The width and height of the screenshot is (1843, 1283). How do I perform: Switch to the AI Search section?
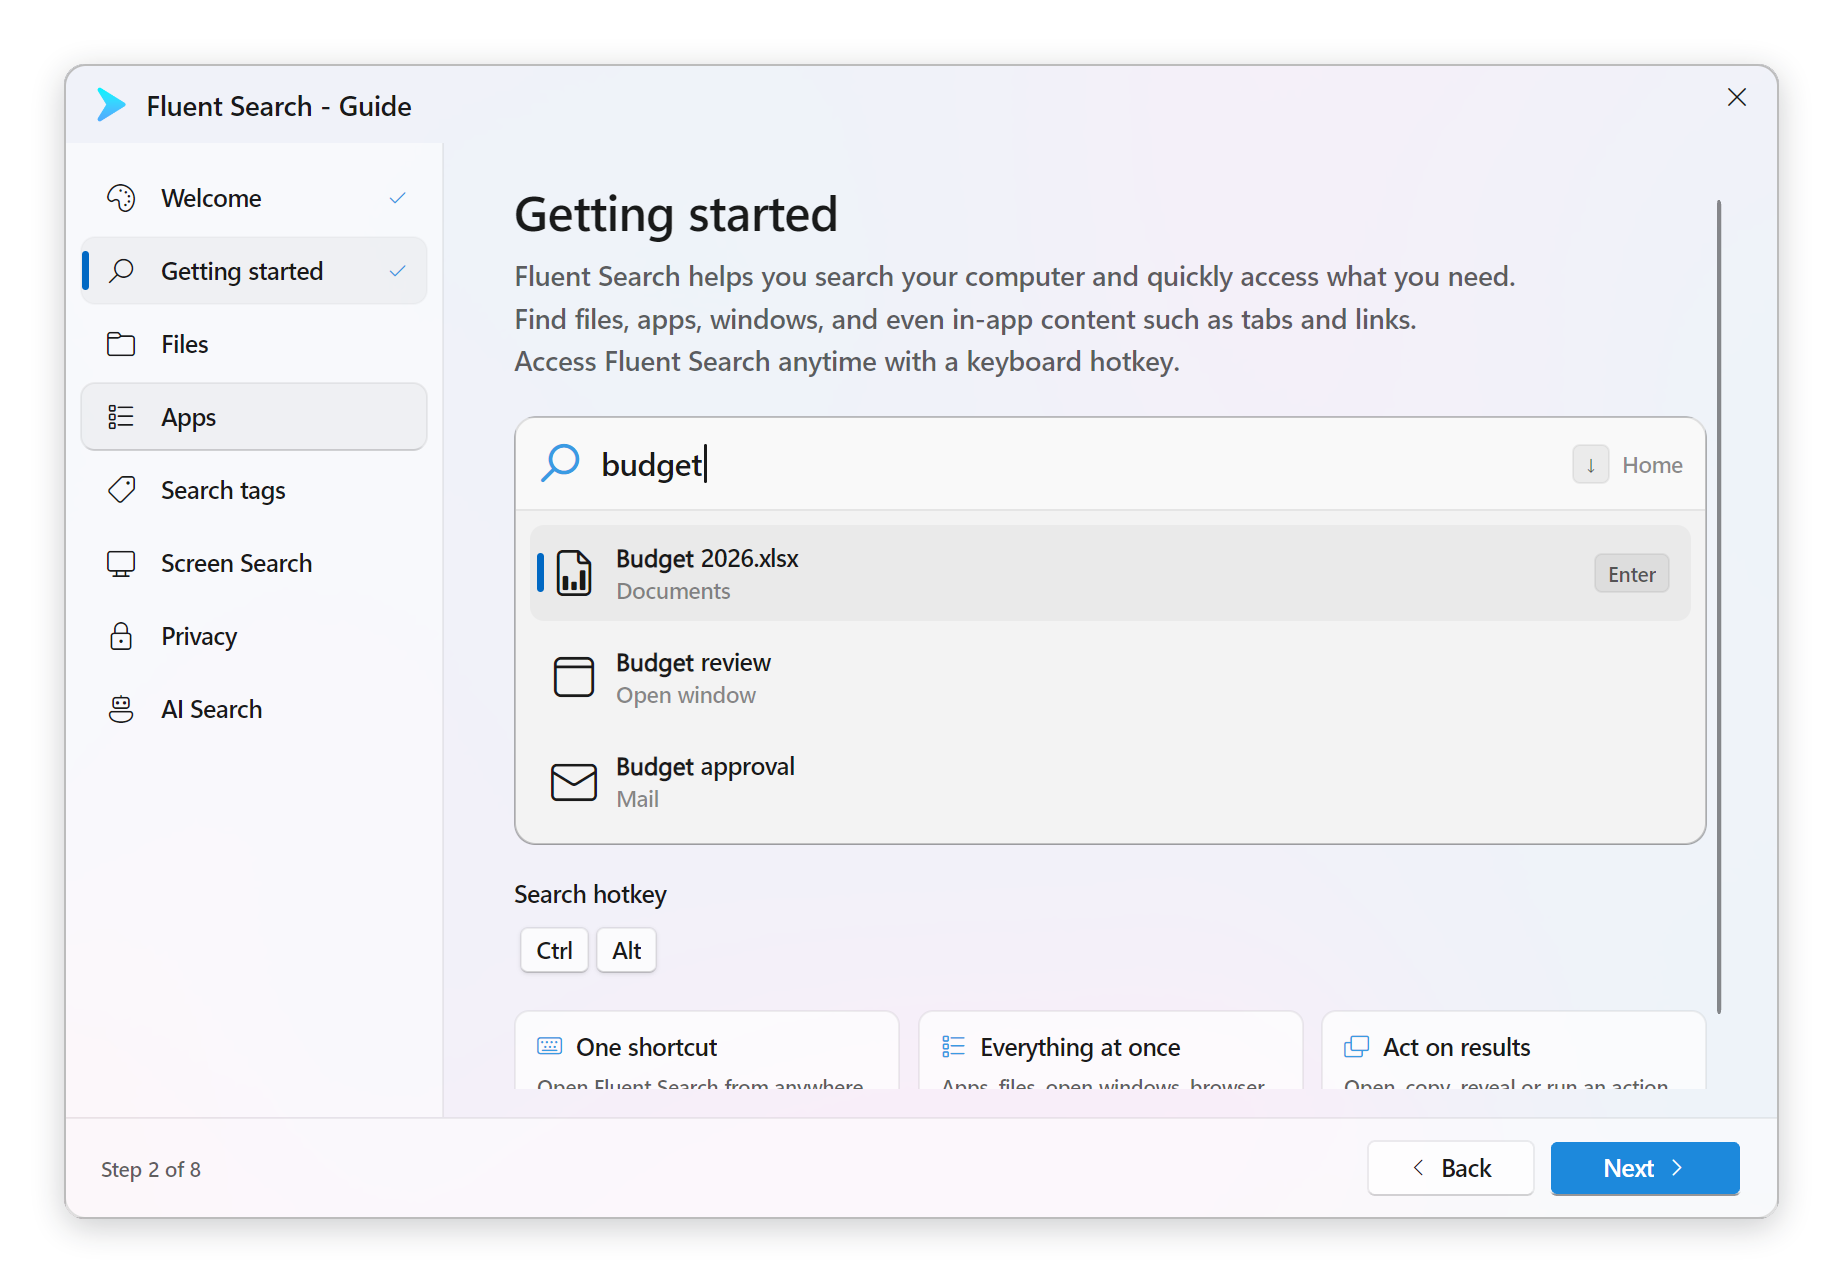254,709
